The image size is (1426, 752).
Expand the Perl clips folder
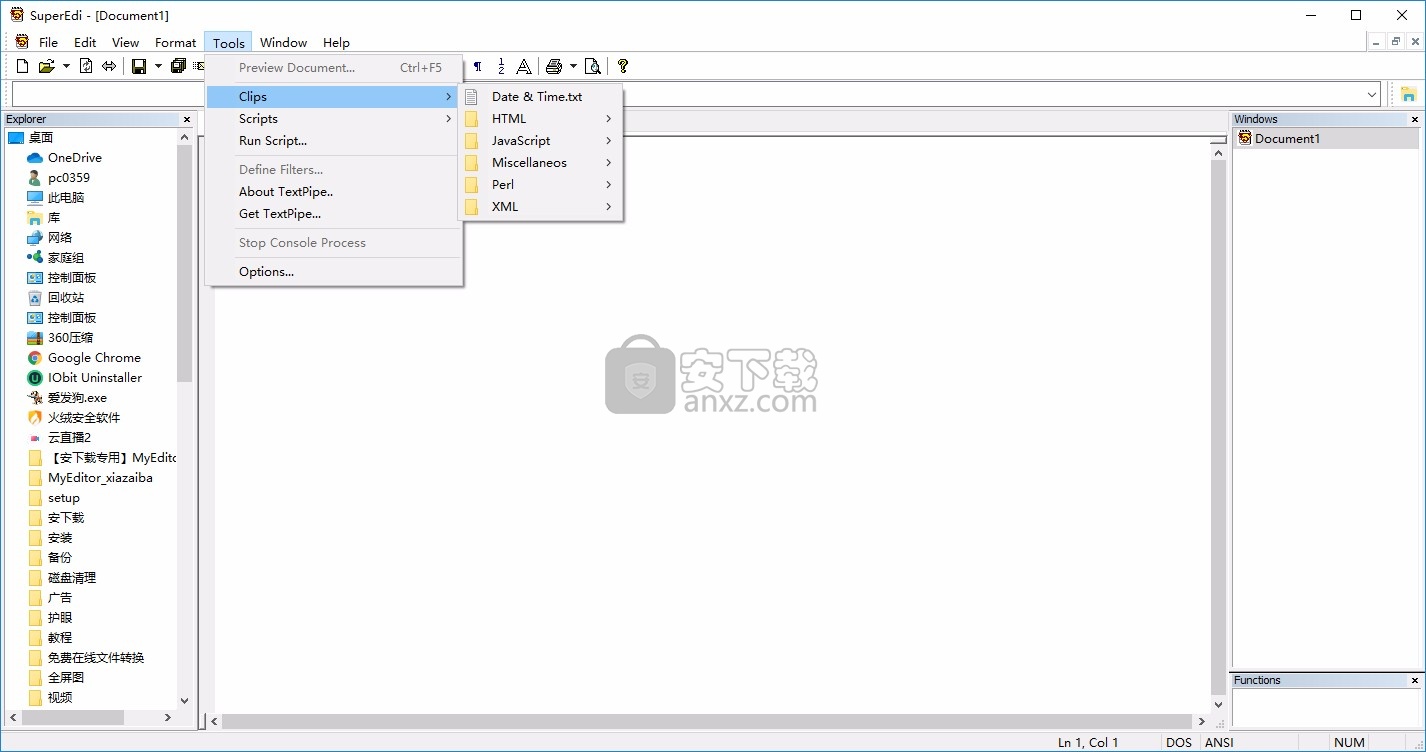click(x=540, y=184)
